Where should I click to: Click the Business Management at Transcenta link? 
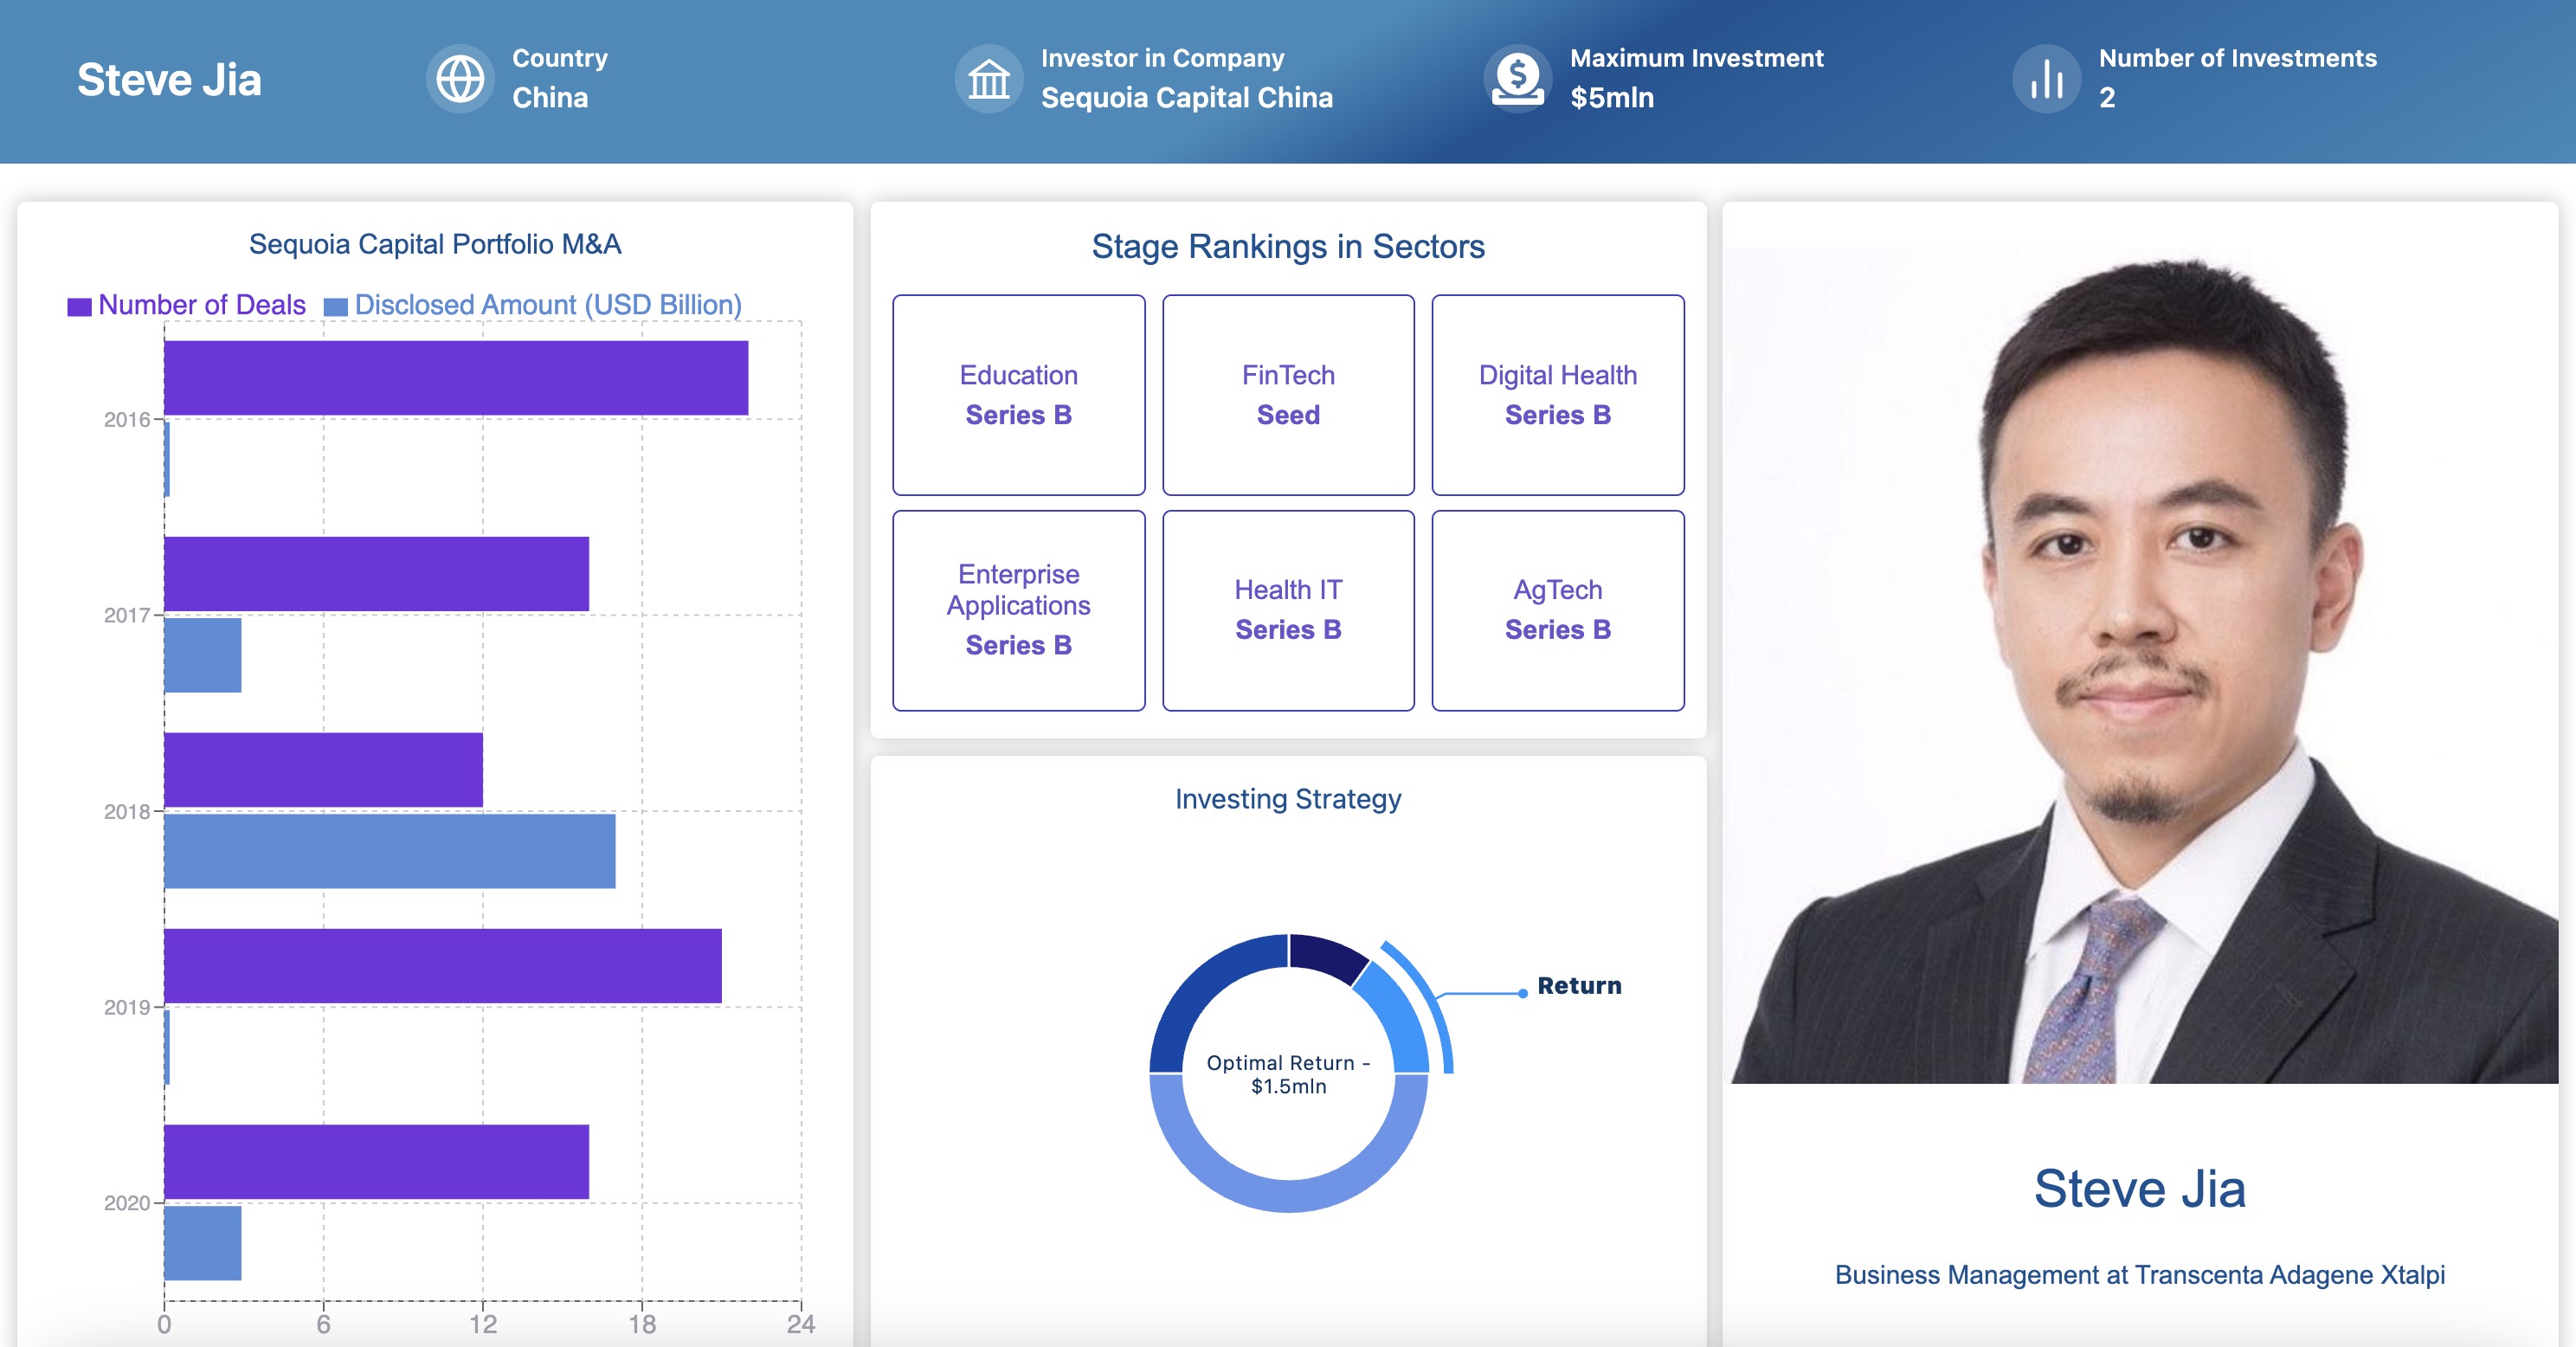[2139, 1275]
